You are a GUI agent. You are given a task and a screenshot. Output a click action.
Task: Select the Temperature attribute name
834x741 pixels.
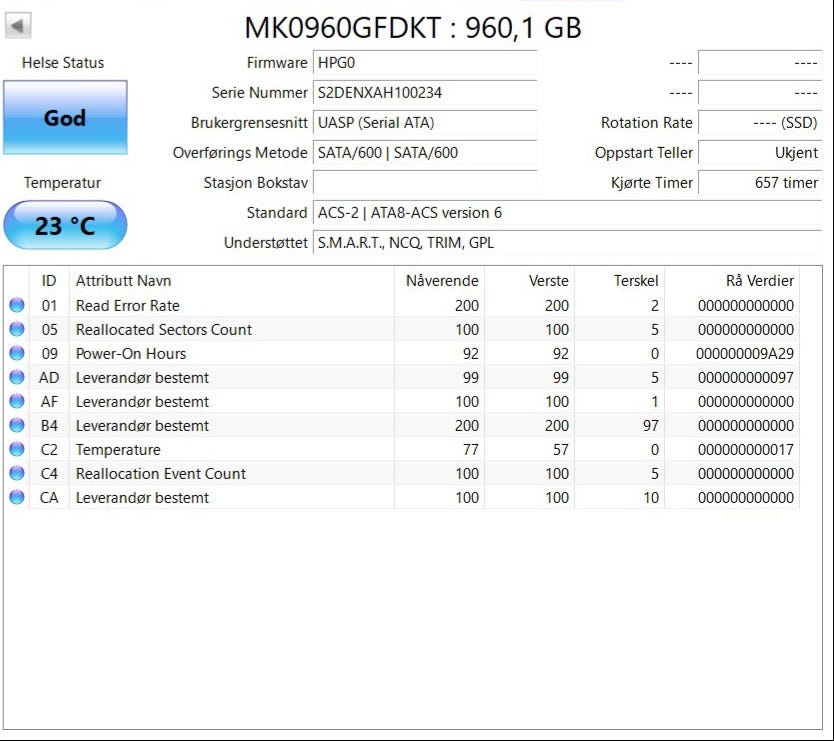pyautogui.click(x=118, y=449)
